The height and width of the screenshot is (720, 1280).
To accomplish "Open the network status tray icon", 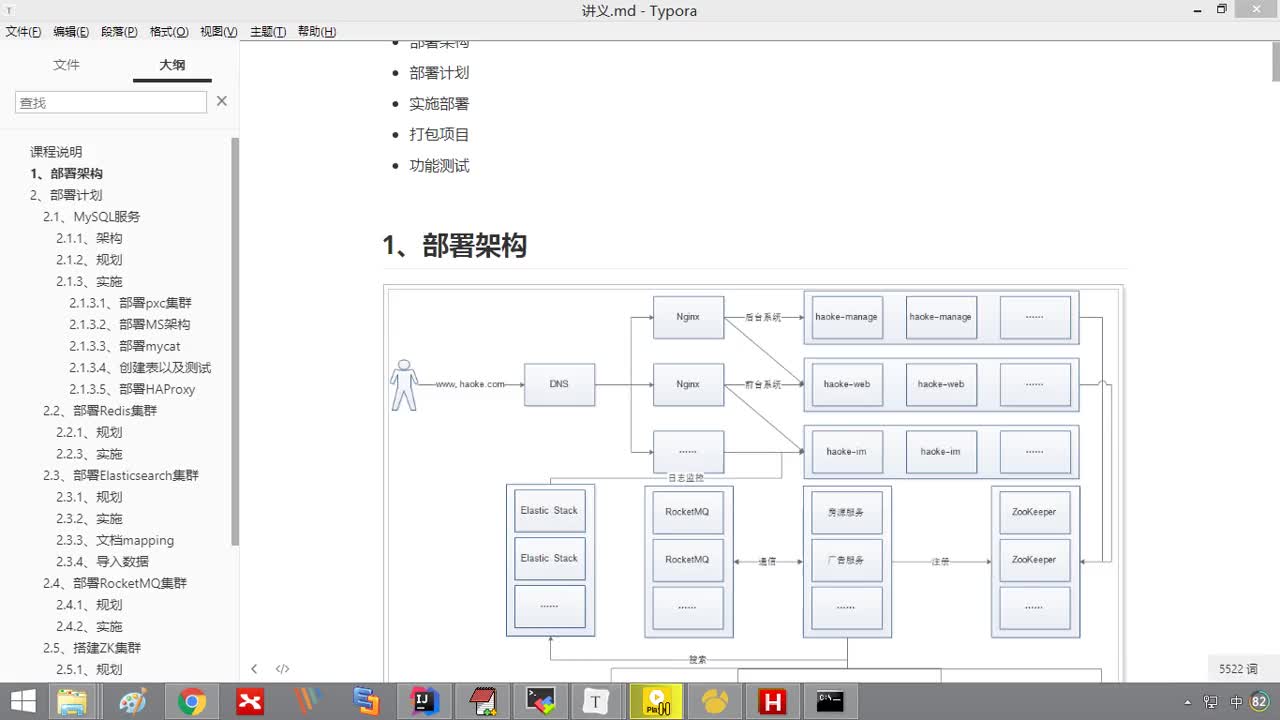I will 1211,702.
